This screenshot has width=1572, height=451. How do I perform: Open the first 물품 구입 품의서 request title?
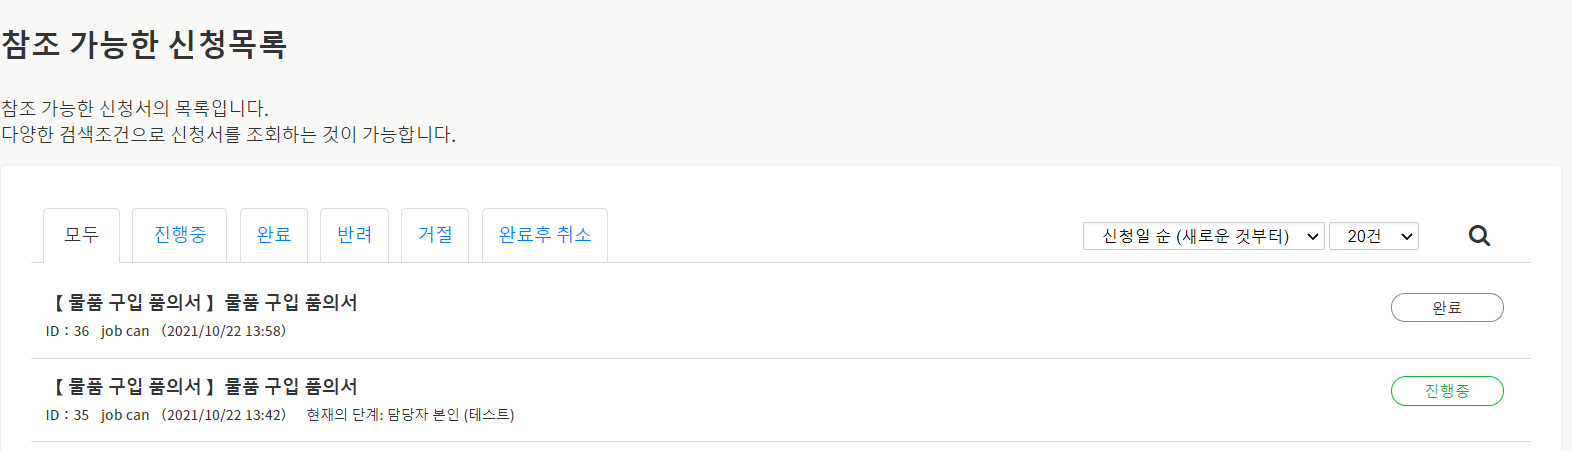click(205, 302)
